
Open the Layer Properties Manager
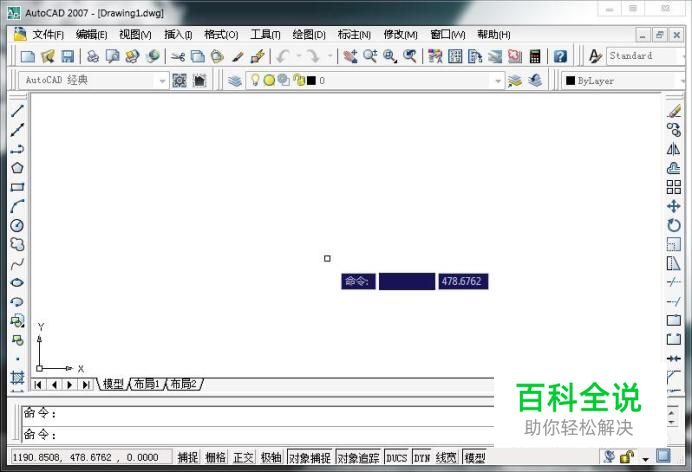click(x=235, y=81)
